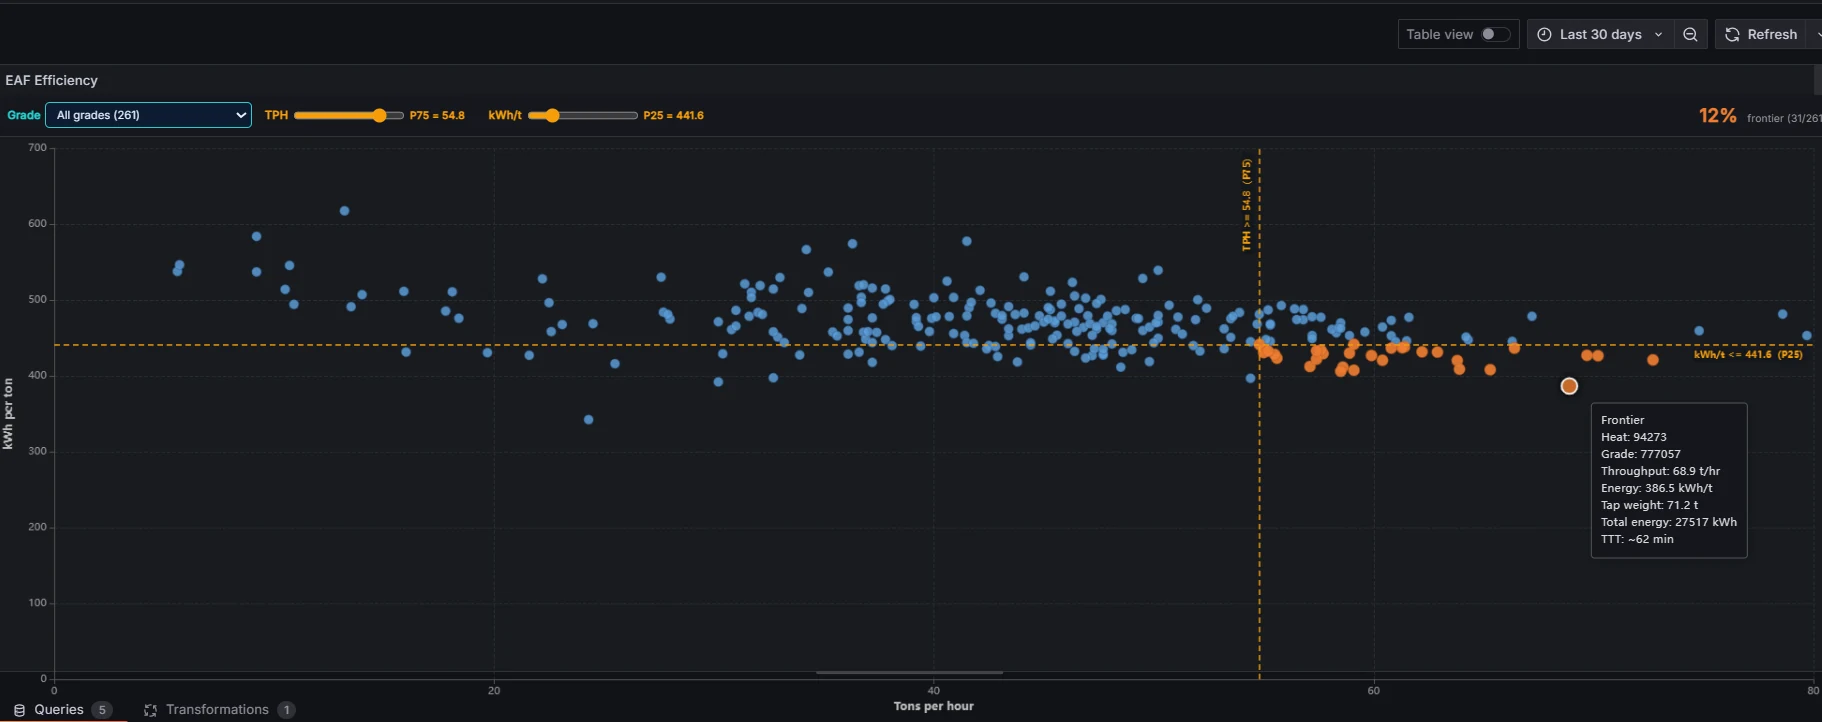Click the TPH slider handle

click(379, 115)
